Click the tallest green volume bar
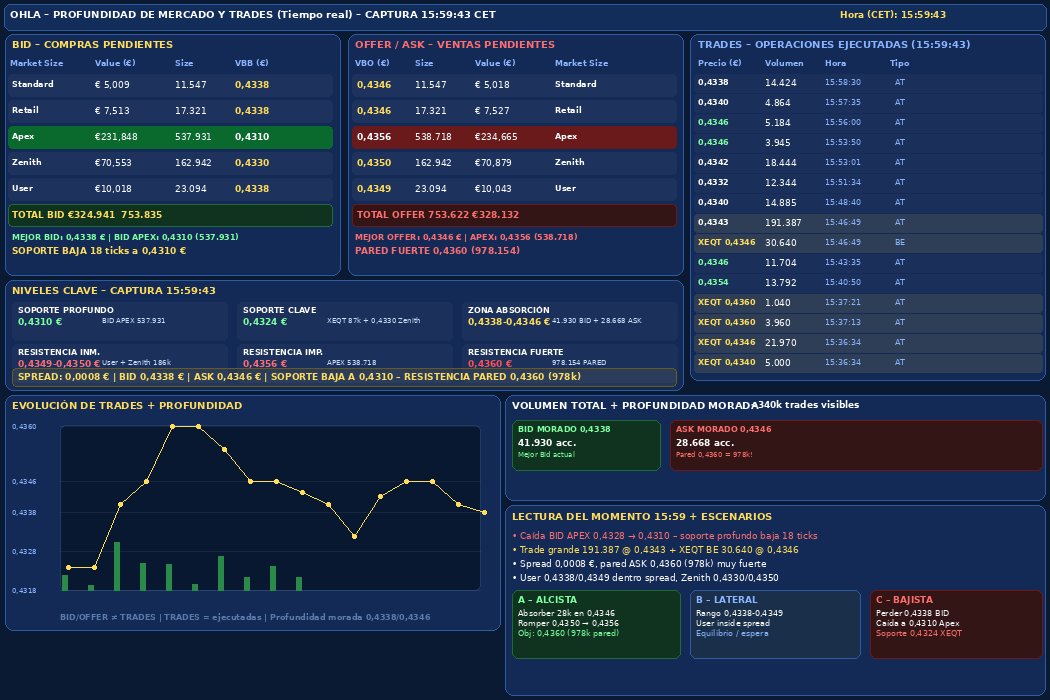Screen dimensions: 1050x700 [117, 566]
